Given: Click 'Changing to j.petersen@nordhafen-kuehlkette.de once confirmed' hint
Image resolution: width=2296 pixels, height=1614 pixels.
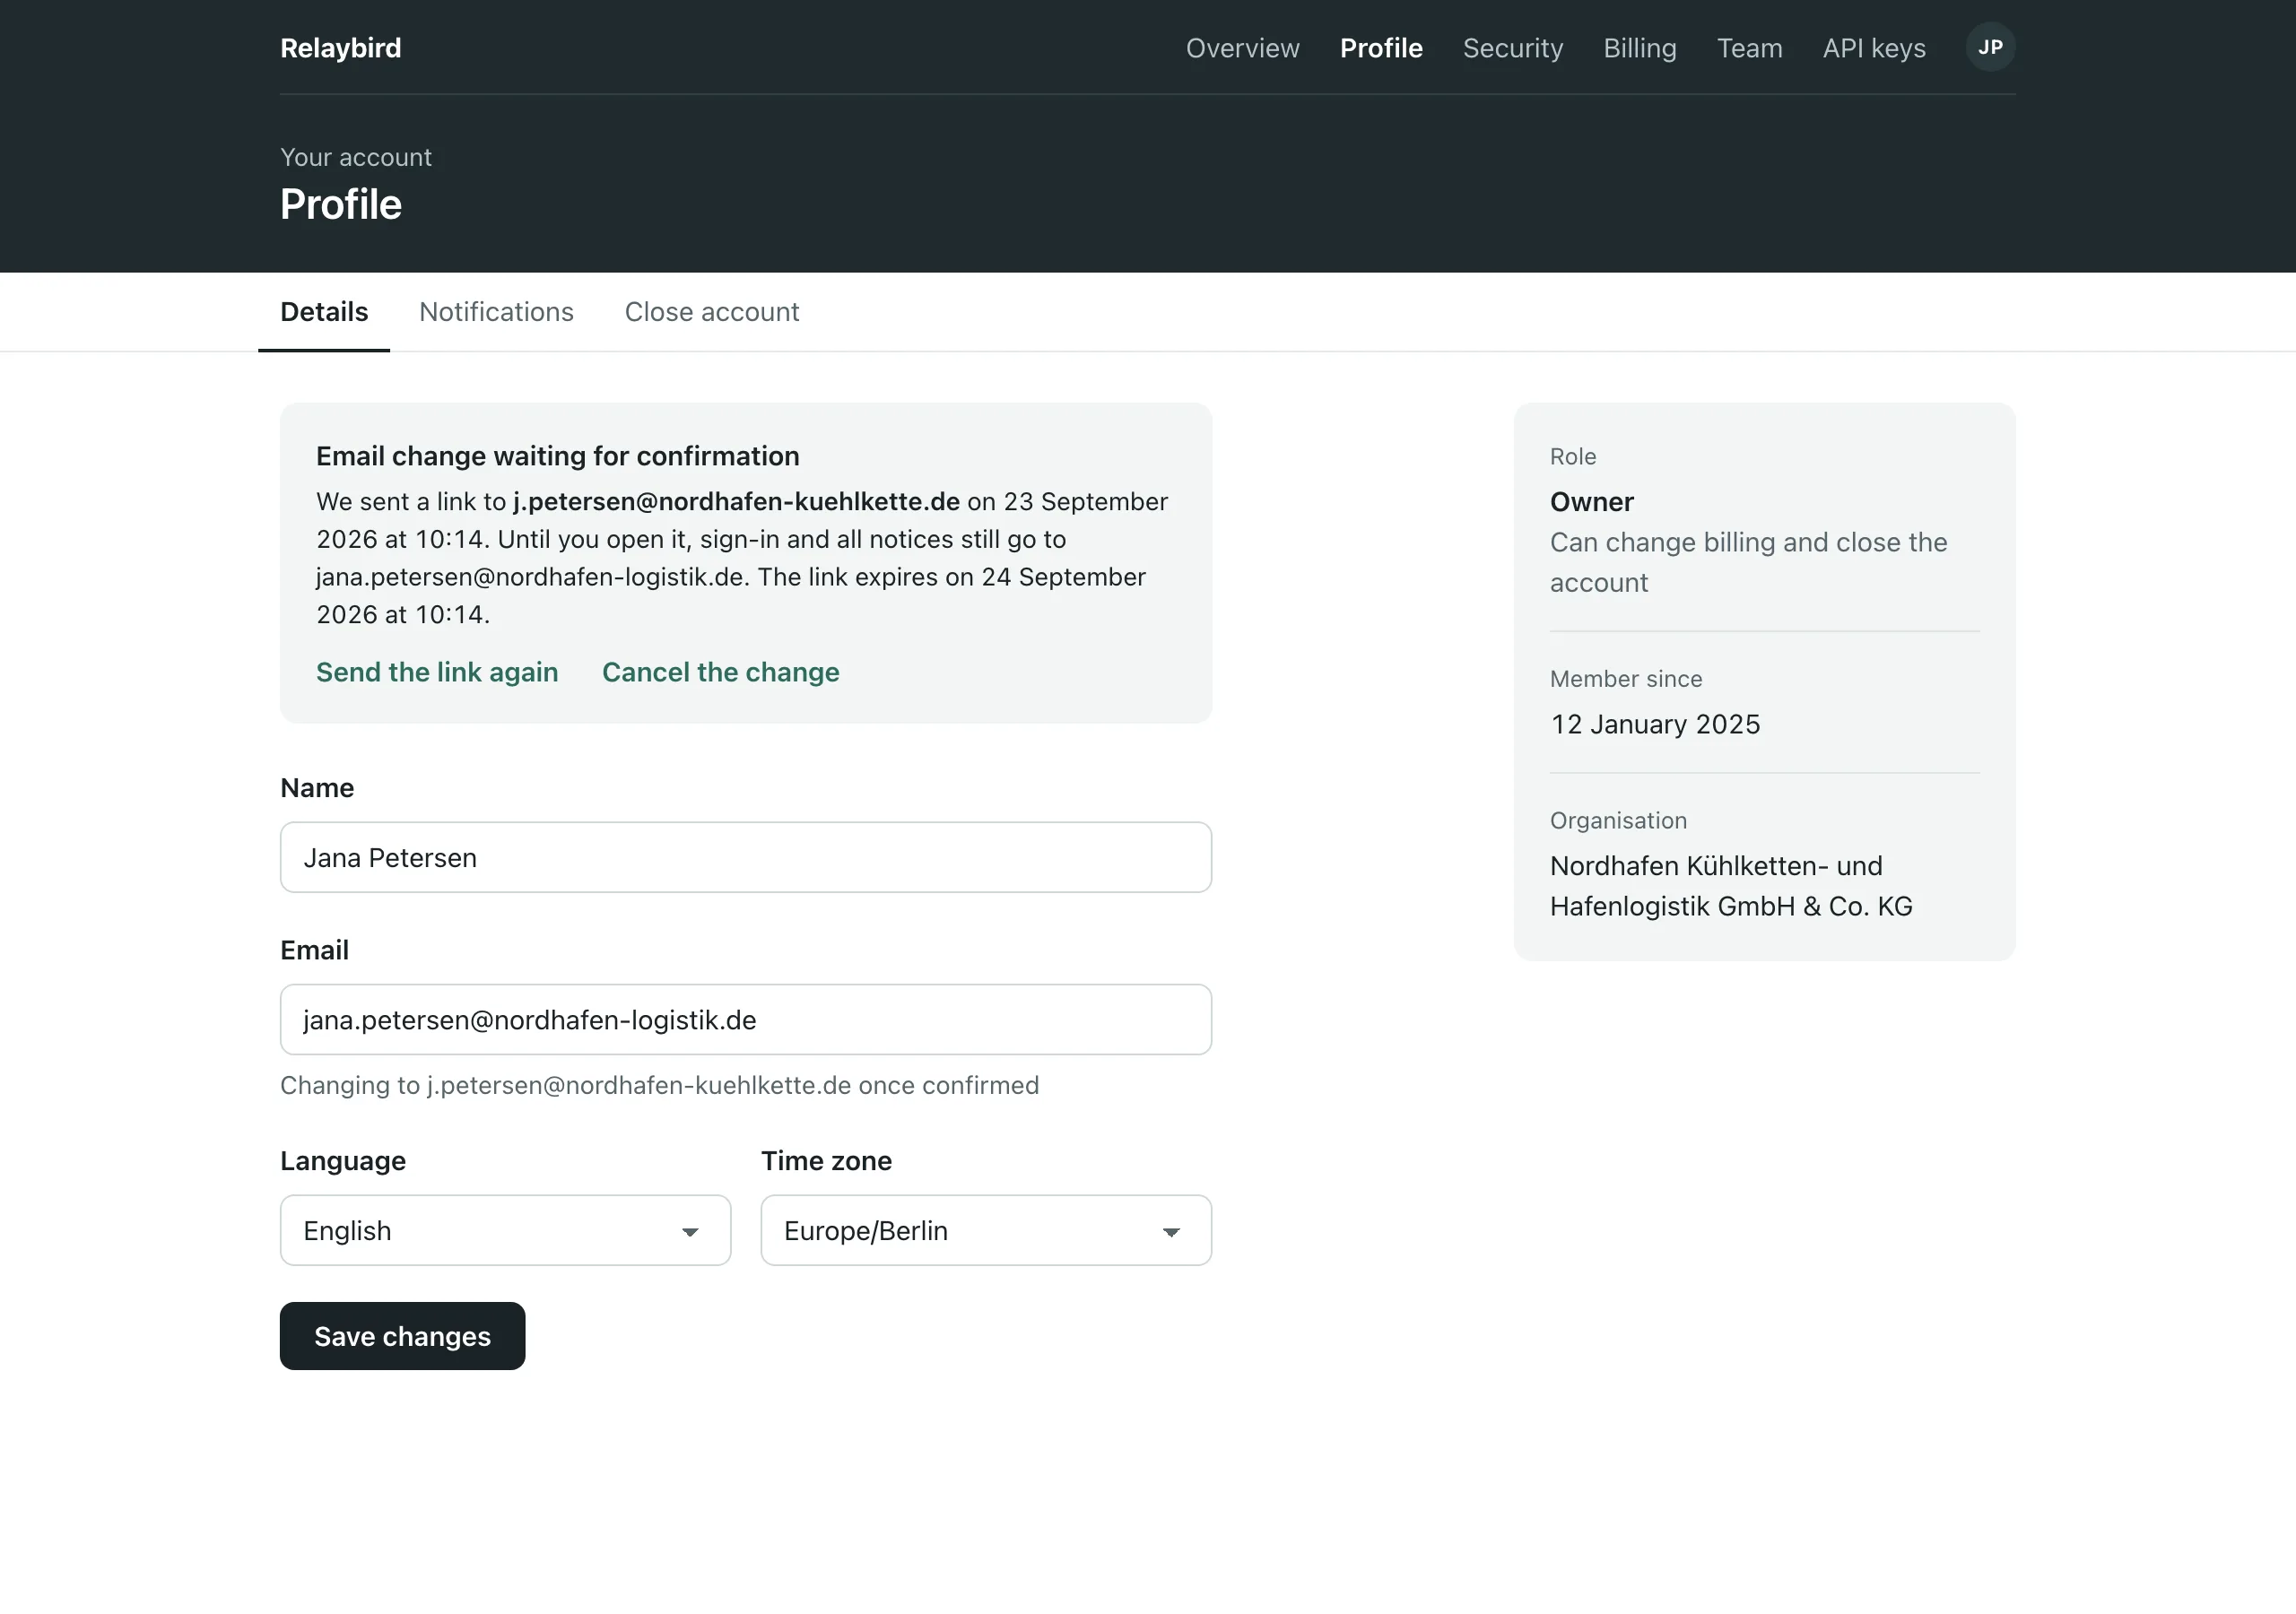Looking at the screenshot, I should coord(659,1085).
